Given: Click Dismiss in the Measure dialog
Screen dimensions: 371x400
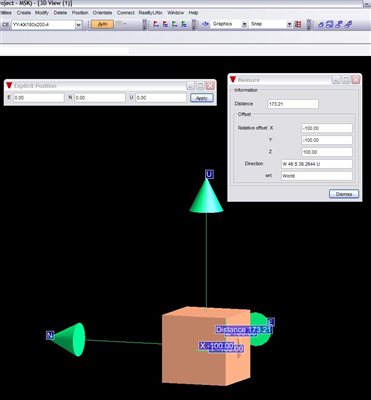Looking at the screenshot, I should pos(344,194).
